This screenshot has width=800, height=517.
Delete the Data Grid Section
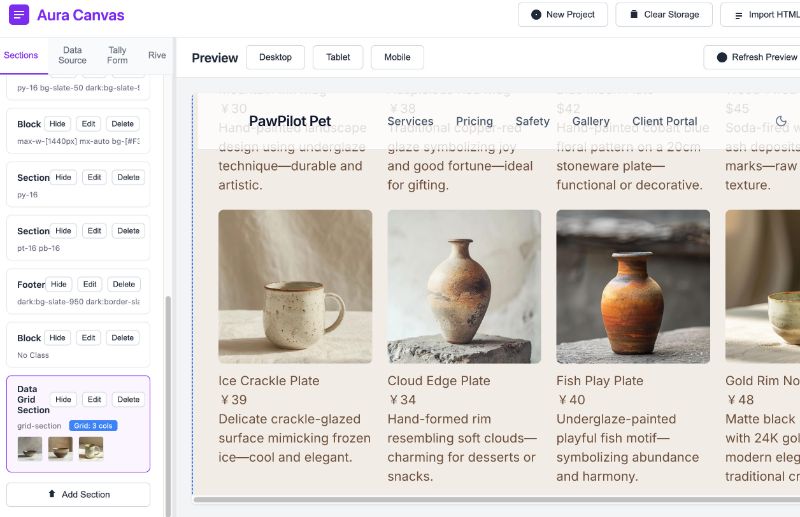point(129,400)
